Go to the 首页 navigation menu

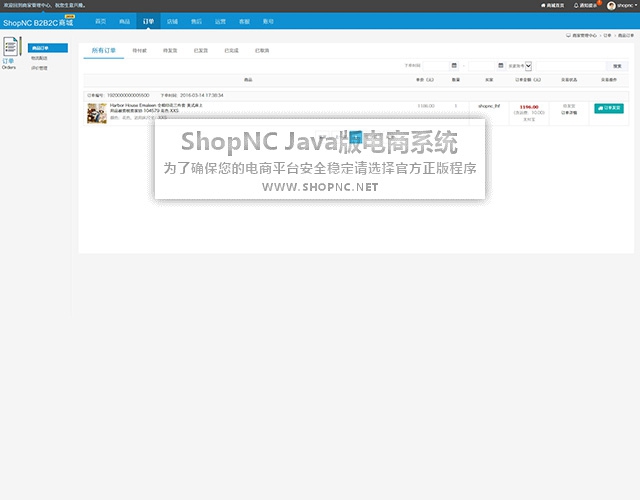101,21
